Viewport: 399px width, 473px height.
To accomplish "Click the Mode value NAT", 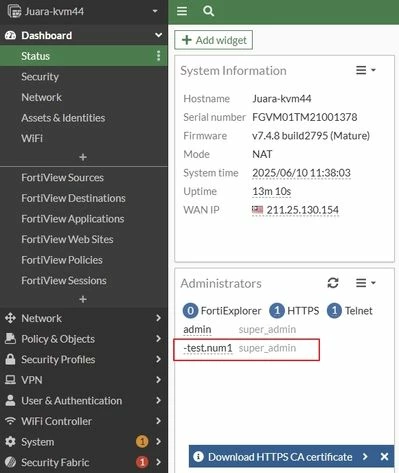I will point(262,154).
